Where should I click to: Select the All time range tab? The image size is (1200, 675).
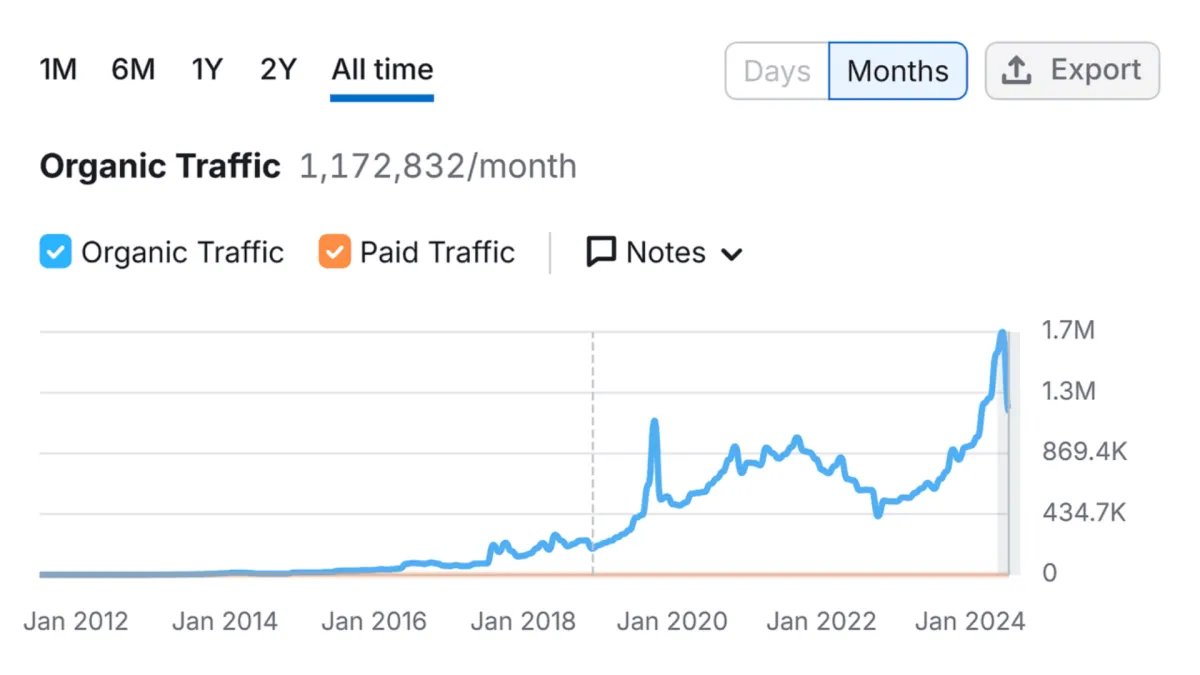[382, 70]
